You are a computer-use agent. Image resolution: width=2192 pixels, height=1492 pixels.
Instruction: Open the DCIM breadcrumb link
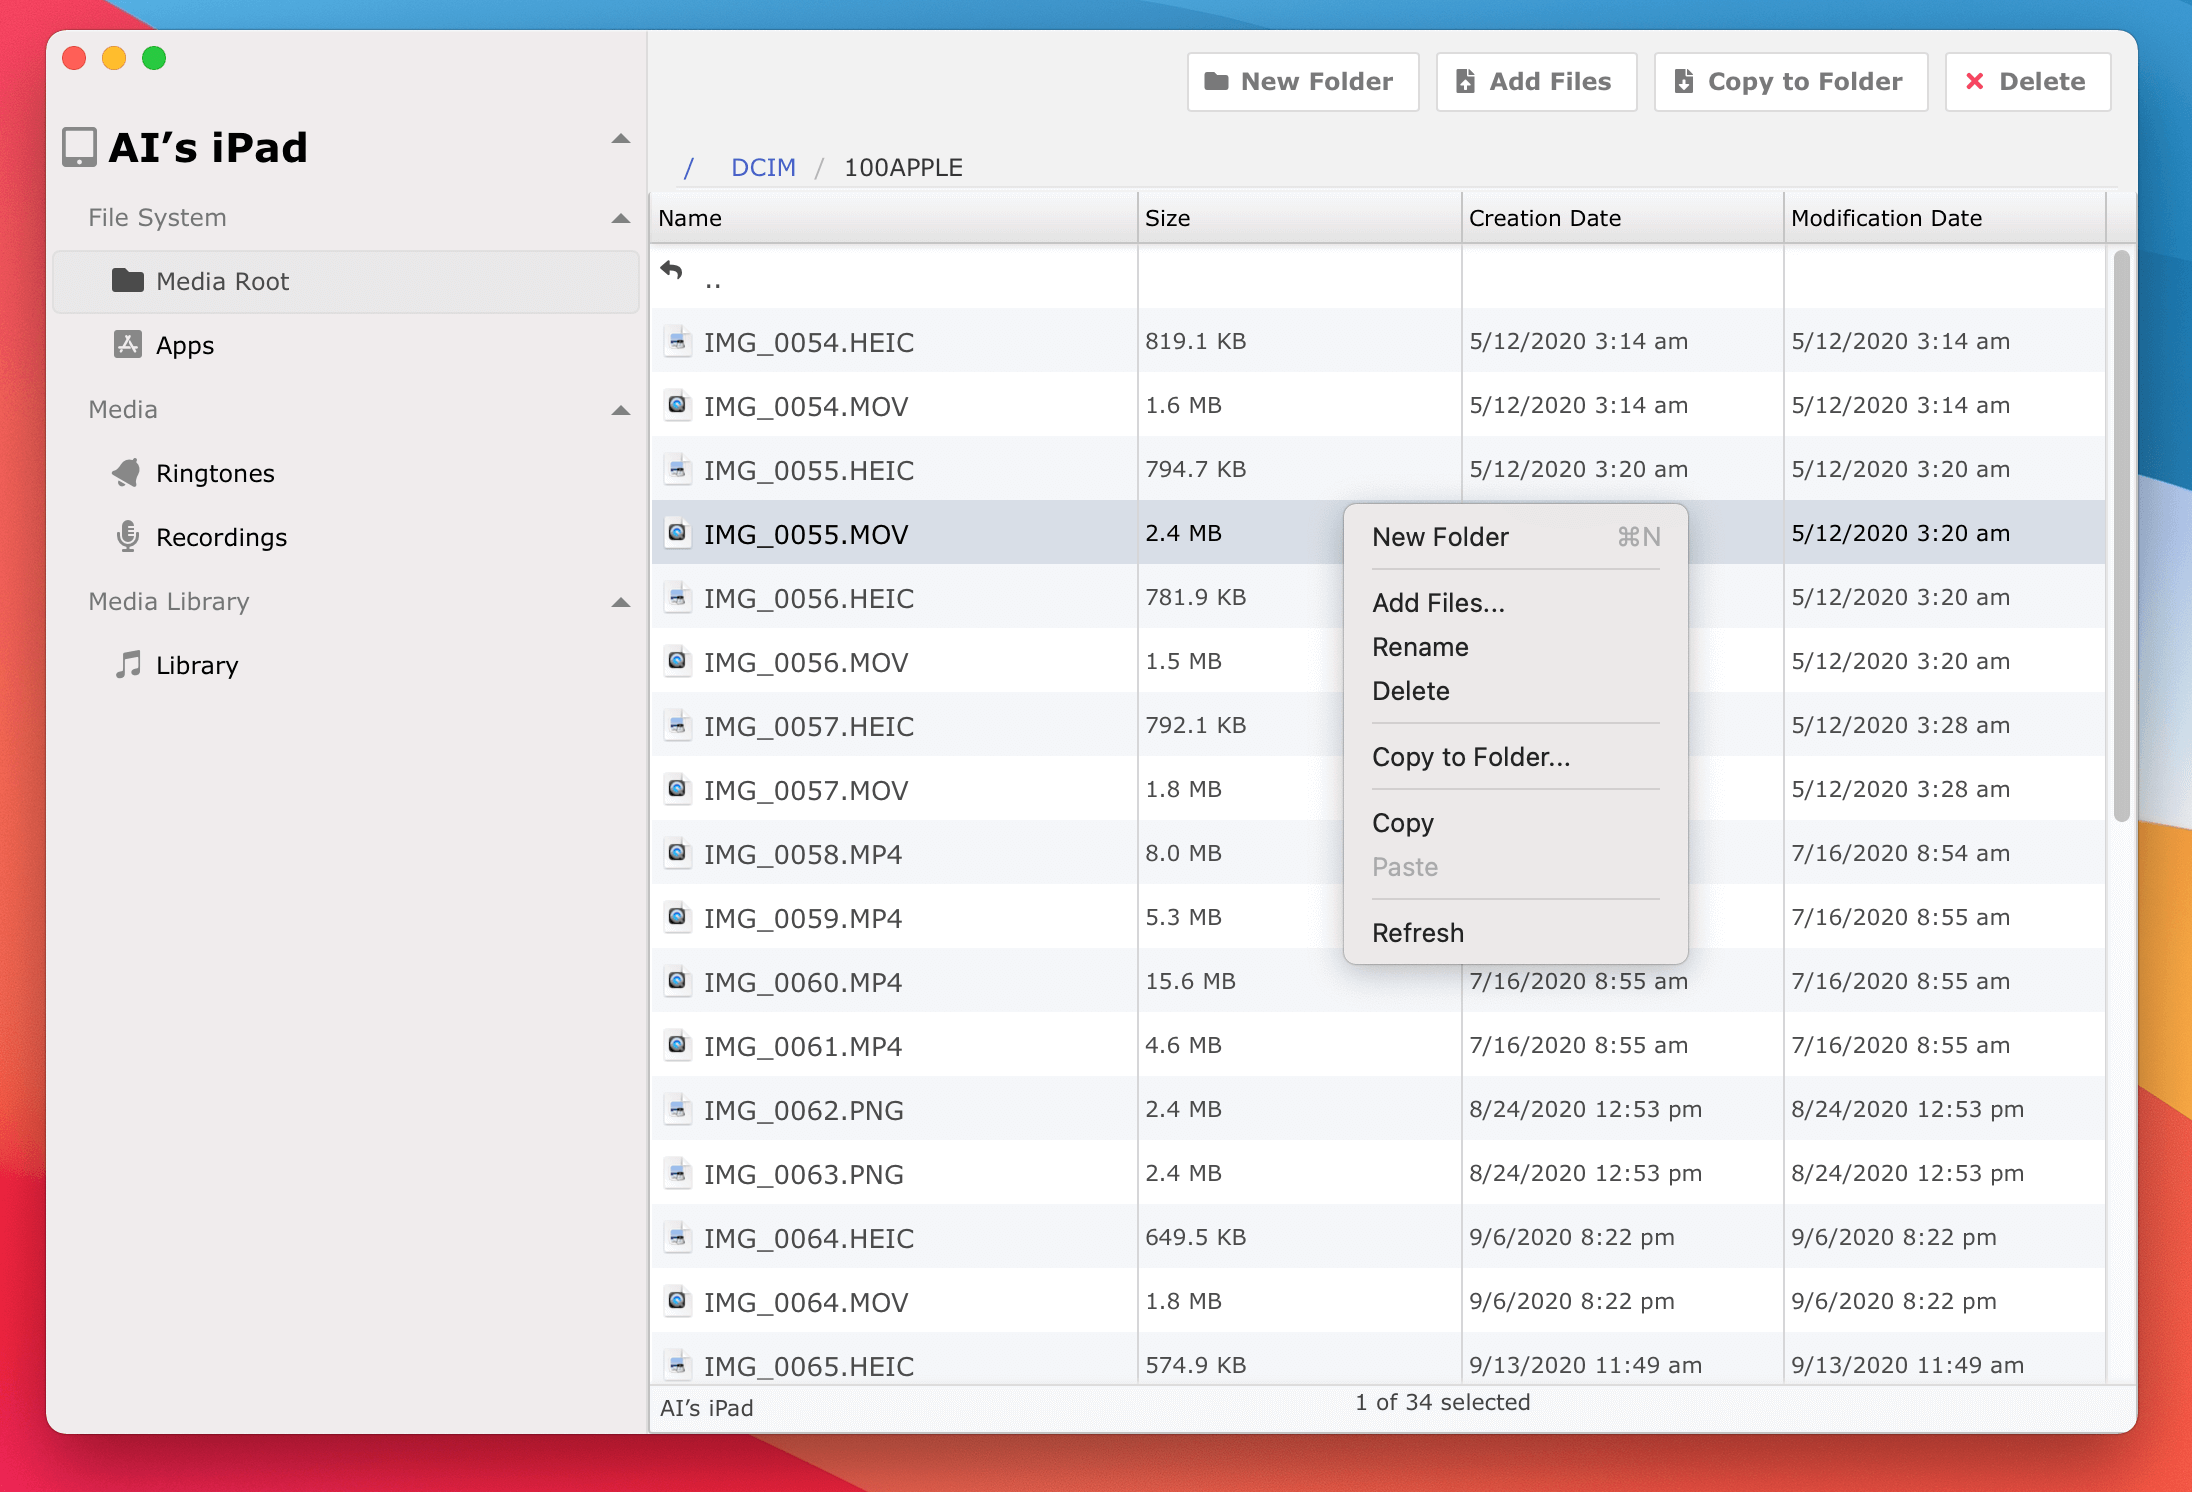pyautogui.click(x=762, y=167)
